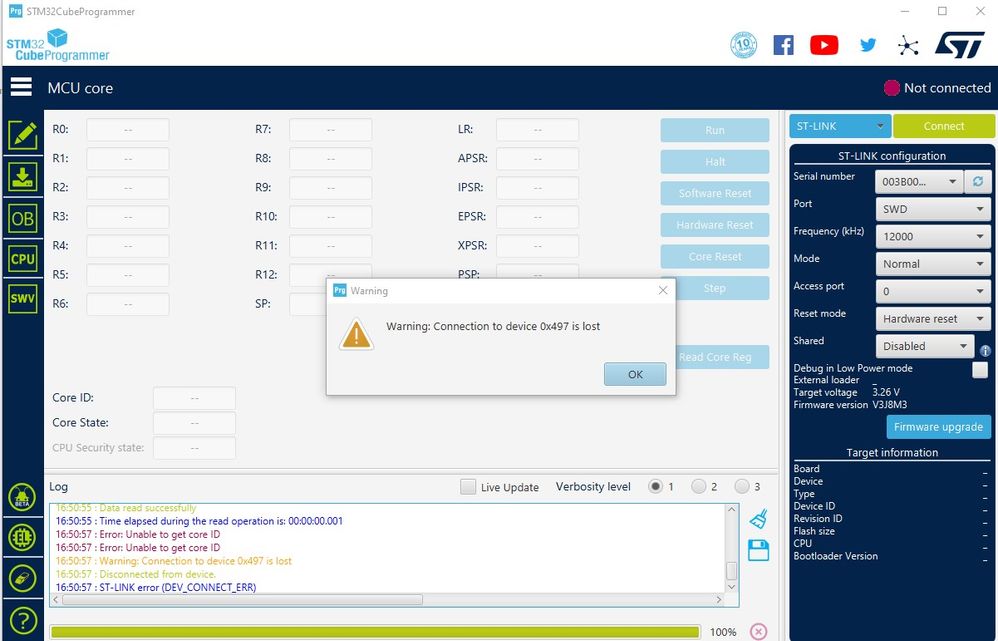Open the Reset mode dropdown

tap(933, 318)
